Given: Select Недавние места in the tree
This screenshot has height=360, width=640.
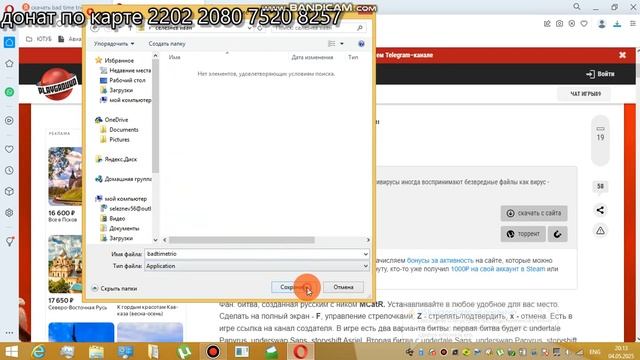Looking at the screenshot, I should (x=130, y=70).
